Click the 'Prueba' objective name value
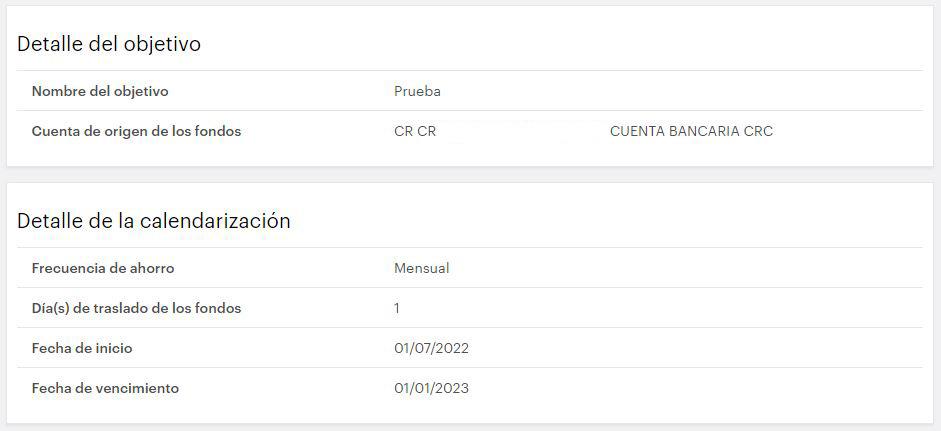 417,91
